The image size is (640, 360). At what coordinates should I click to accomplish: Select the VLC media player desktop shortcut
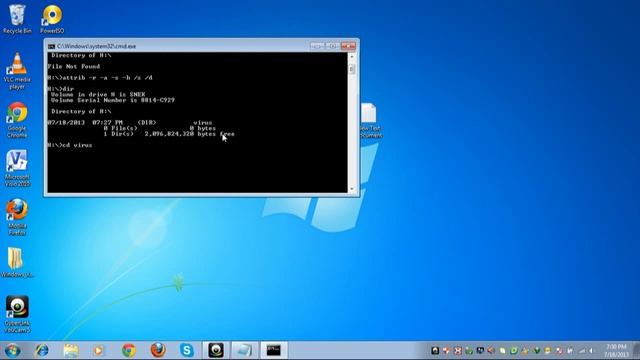[17, 71]
